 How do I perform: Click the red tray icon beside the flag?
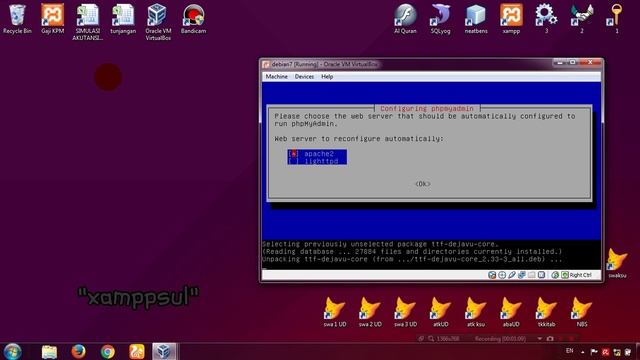606,352
